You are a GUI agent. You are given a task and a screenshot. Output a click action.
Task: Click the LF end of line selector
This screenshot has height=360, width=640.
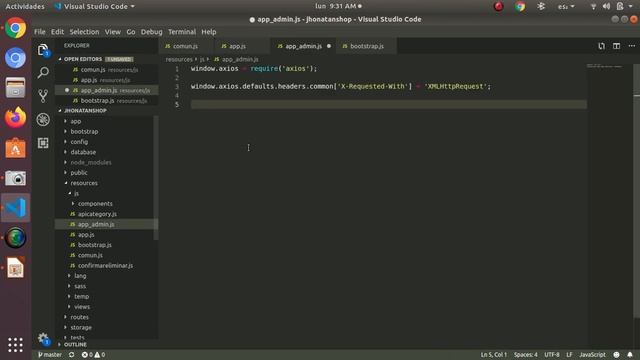tap(569, 355)
